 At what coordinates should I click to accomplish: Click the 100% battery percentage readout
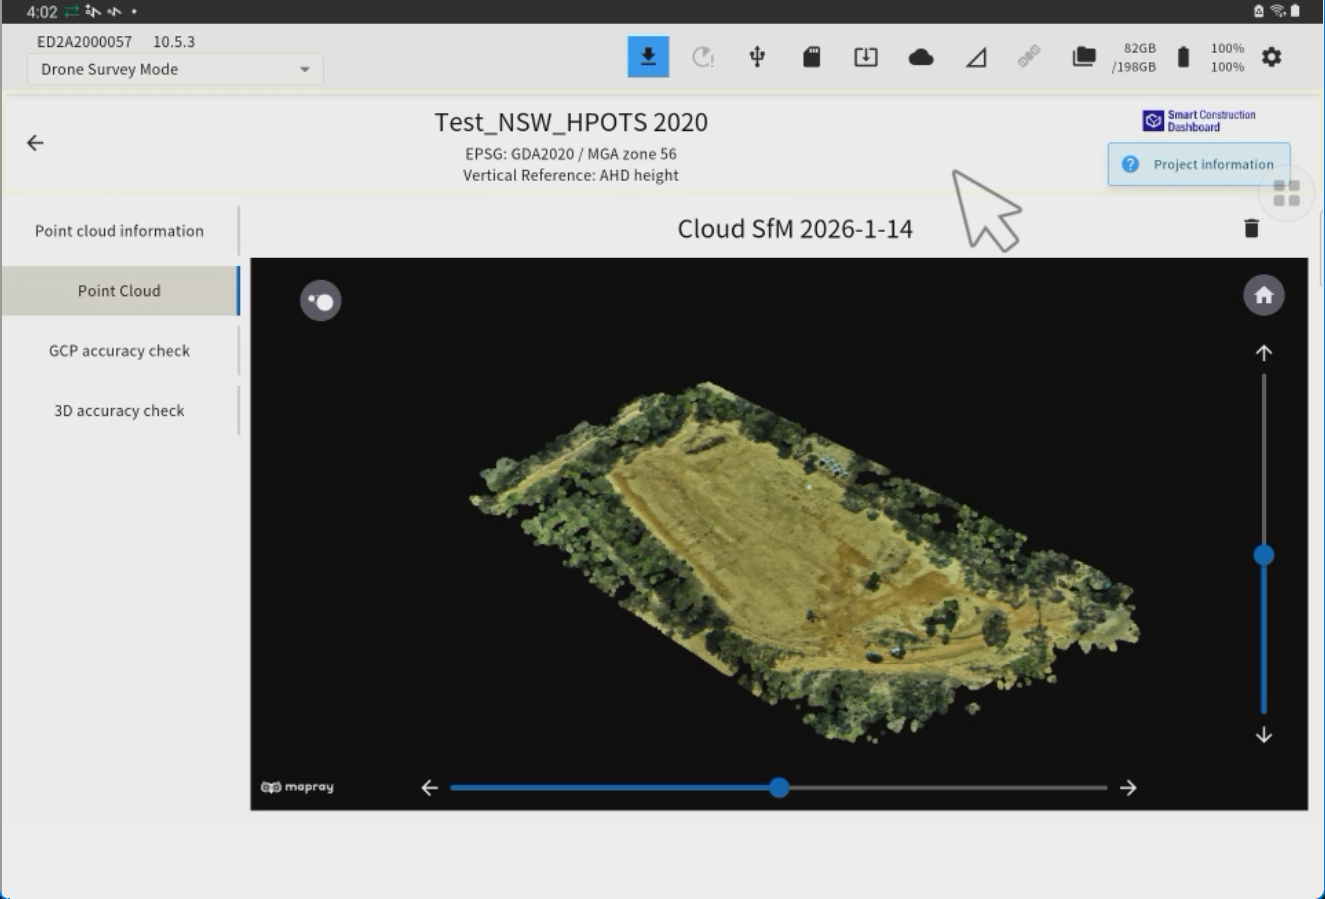1227,57
